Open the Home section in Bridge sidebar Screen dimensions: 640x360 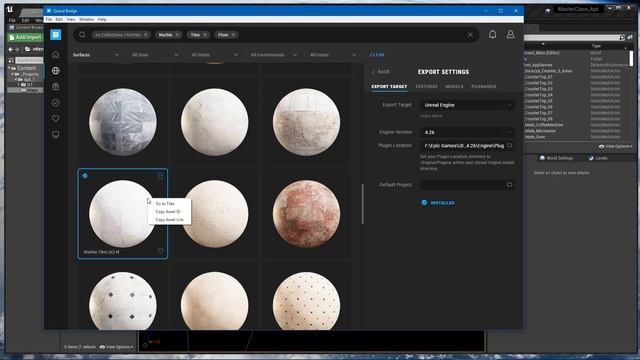pos(56,55)
